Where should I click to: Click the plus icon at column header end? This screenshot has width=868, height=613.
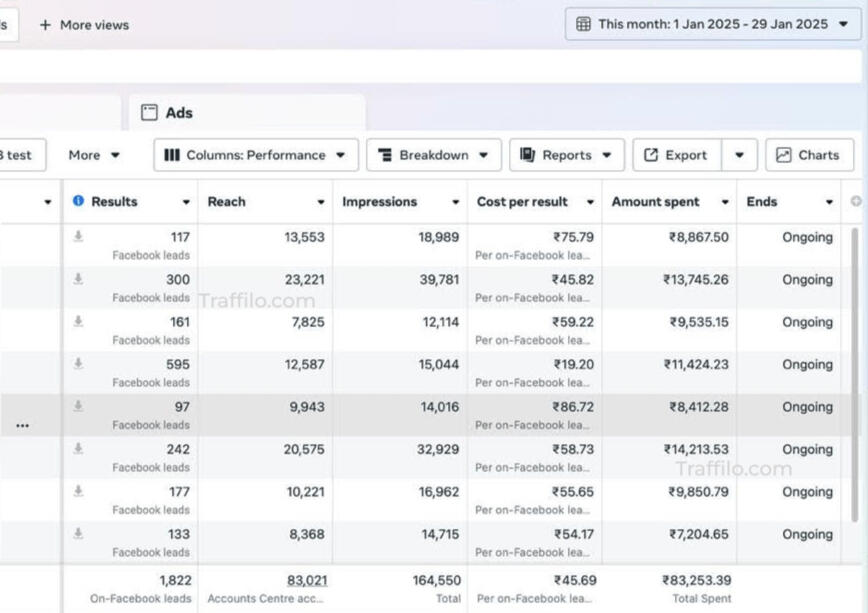pos(855,202)
